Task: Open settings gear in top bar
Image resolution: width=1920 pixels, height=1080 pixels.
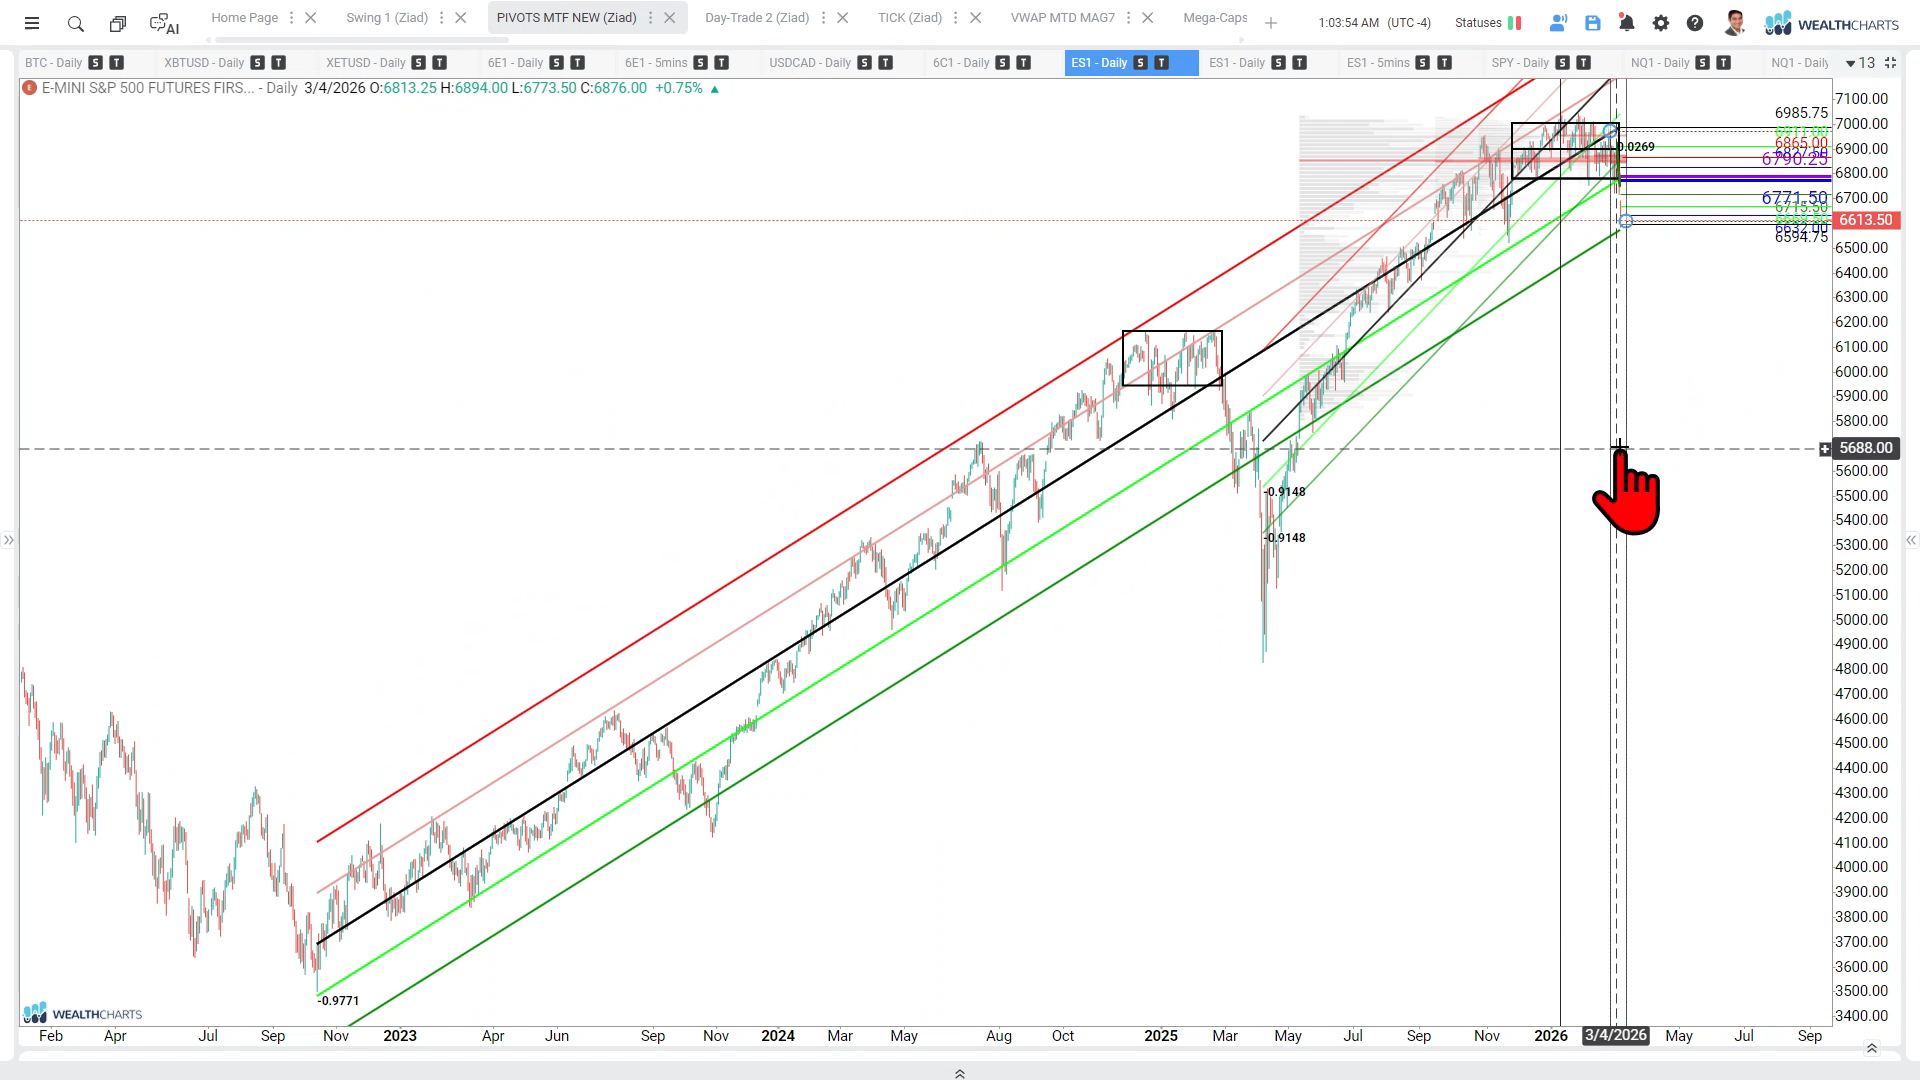Action: [x=1661, y=23]
